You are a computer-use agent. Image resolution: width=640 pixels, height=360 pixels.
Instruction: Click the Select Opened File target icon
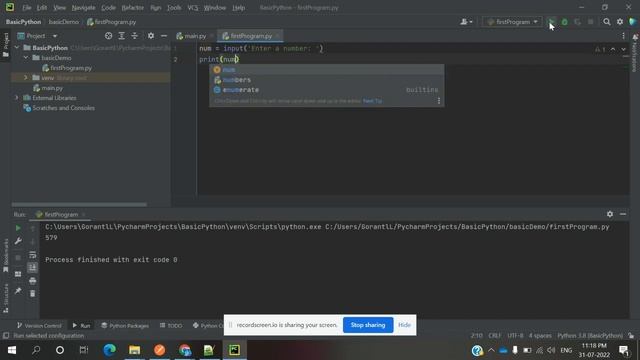[108, 36]
